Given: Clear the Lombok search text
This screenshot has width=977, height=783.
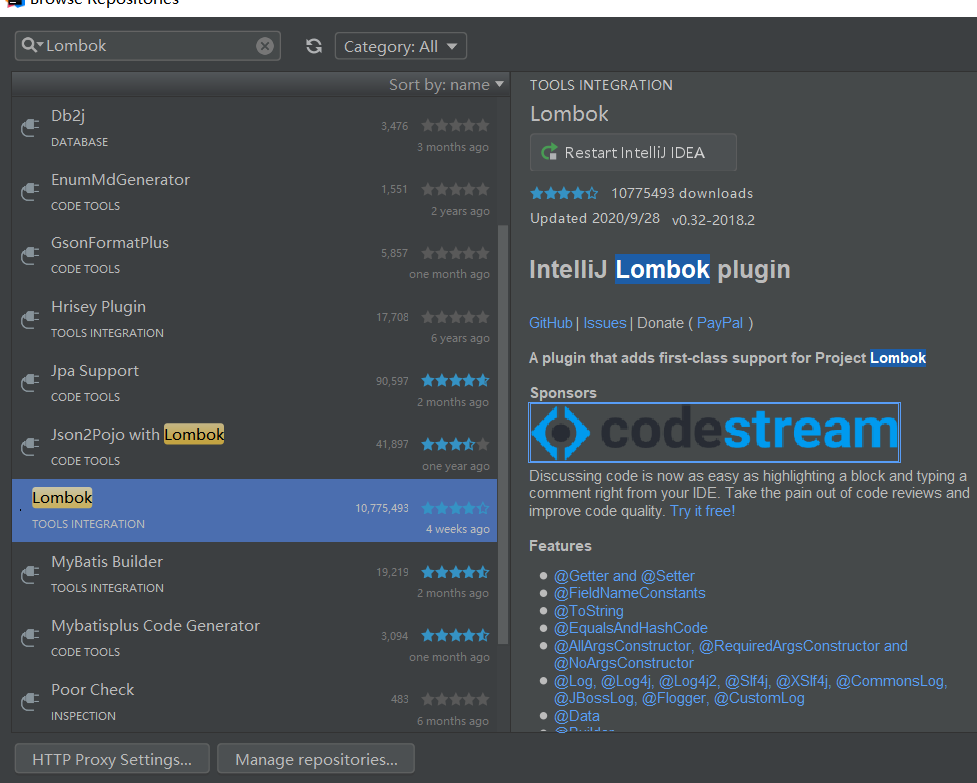Looking at the screenshot, I should (265, 45).
